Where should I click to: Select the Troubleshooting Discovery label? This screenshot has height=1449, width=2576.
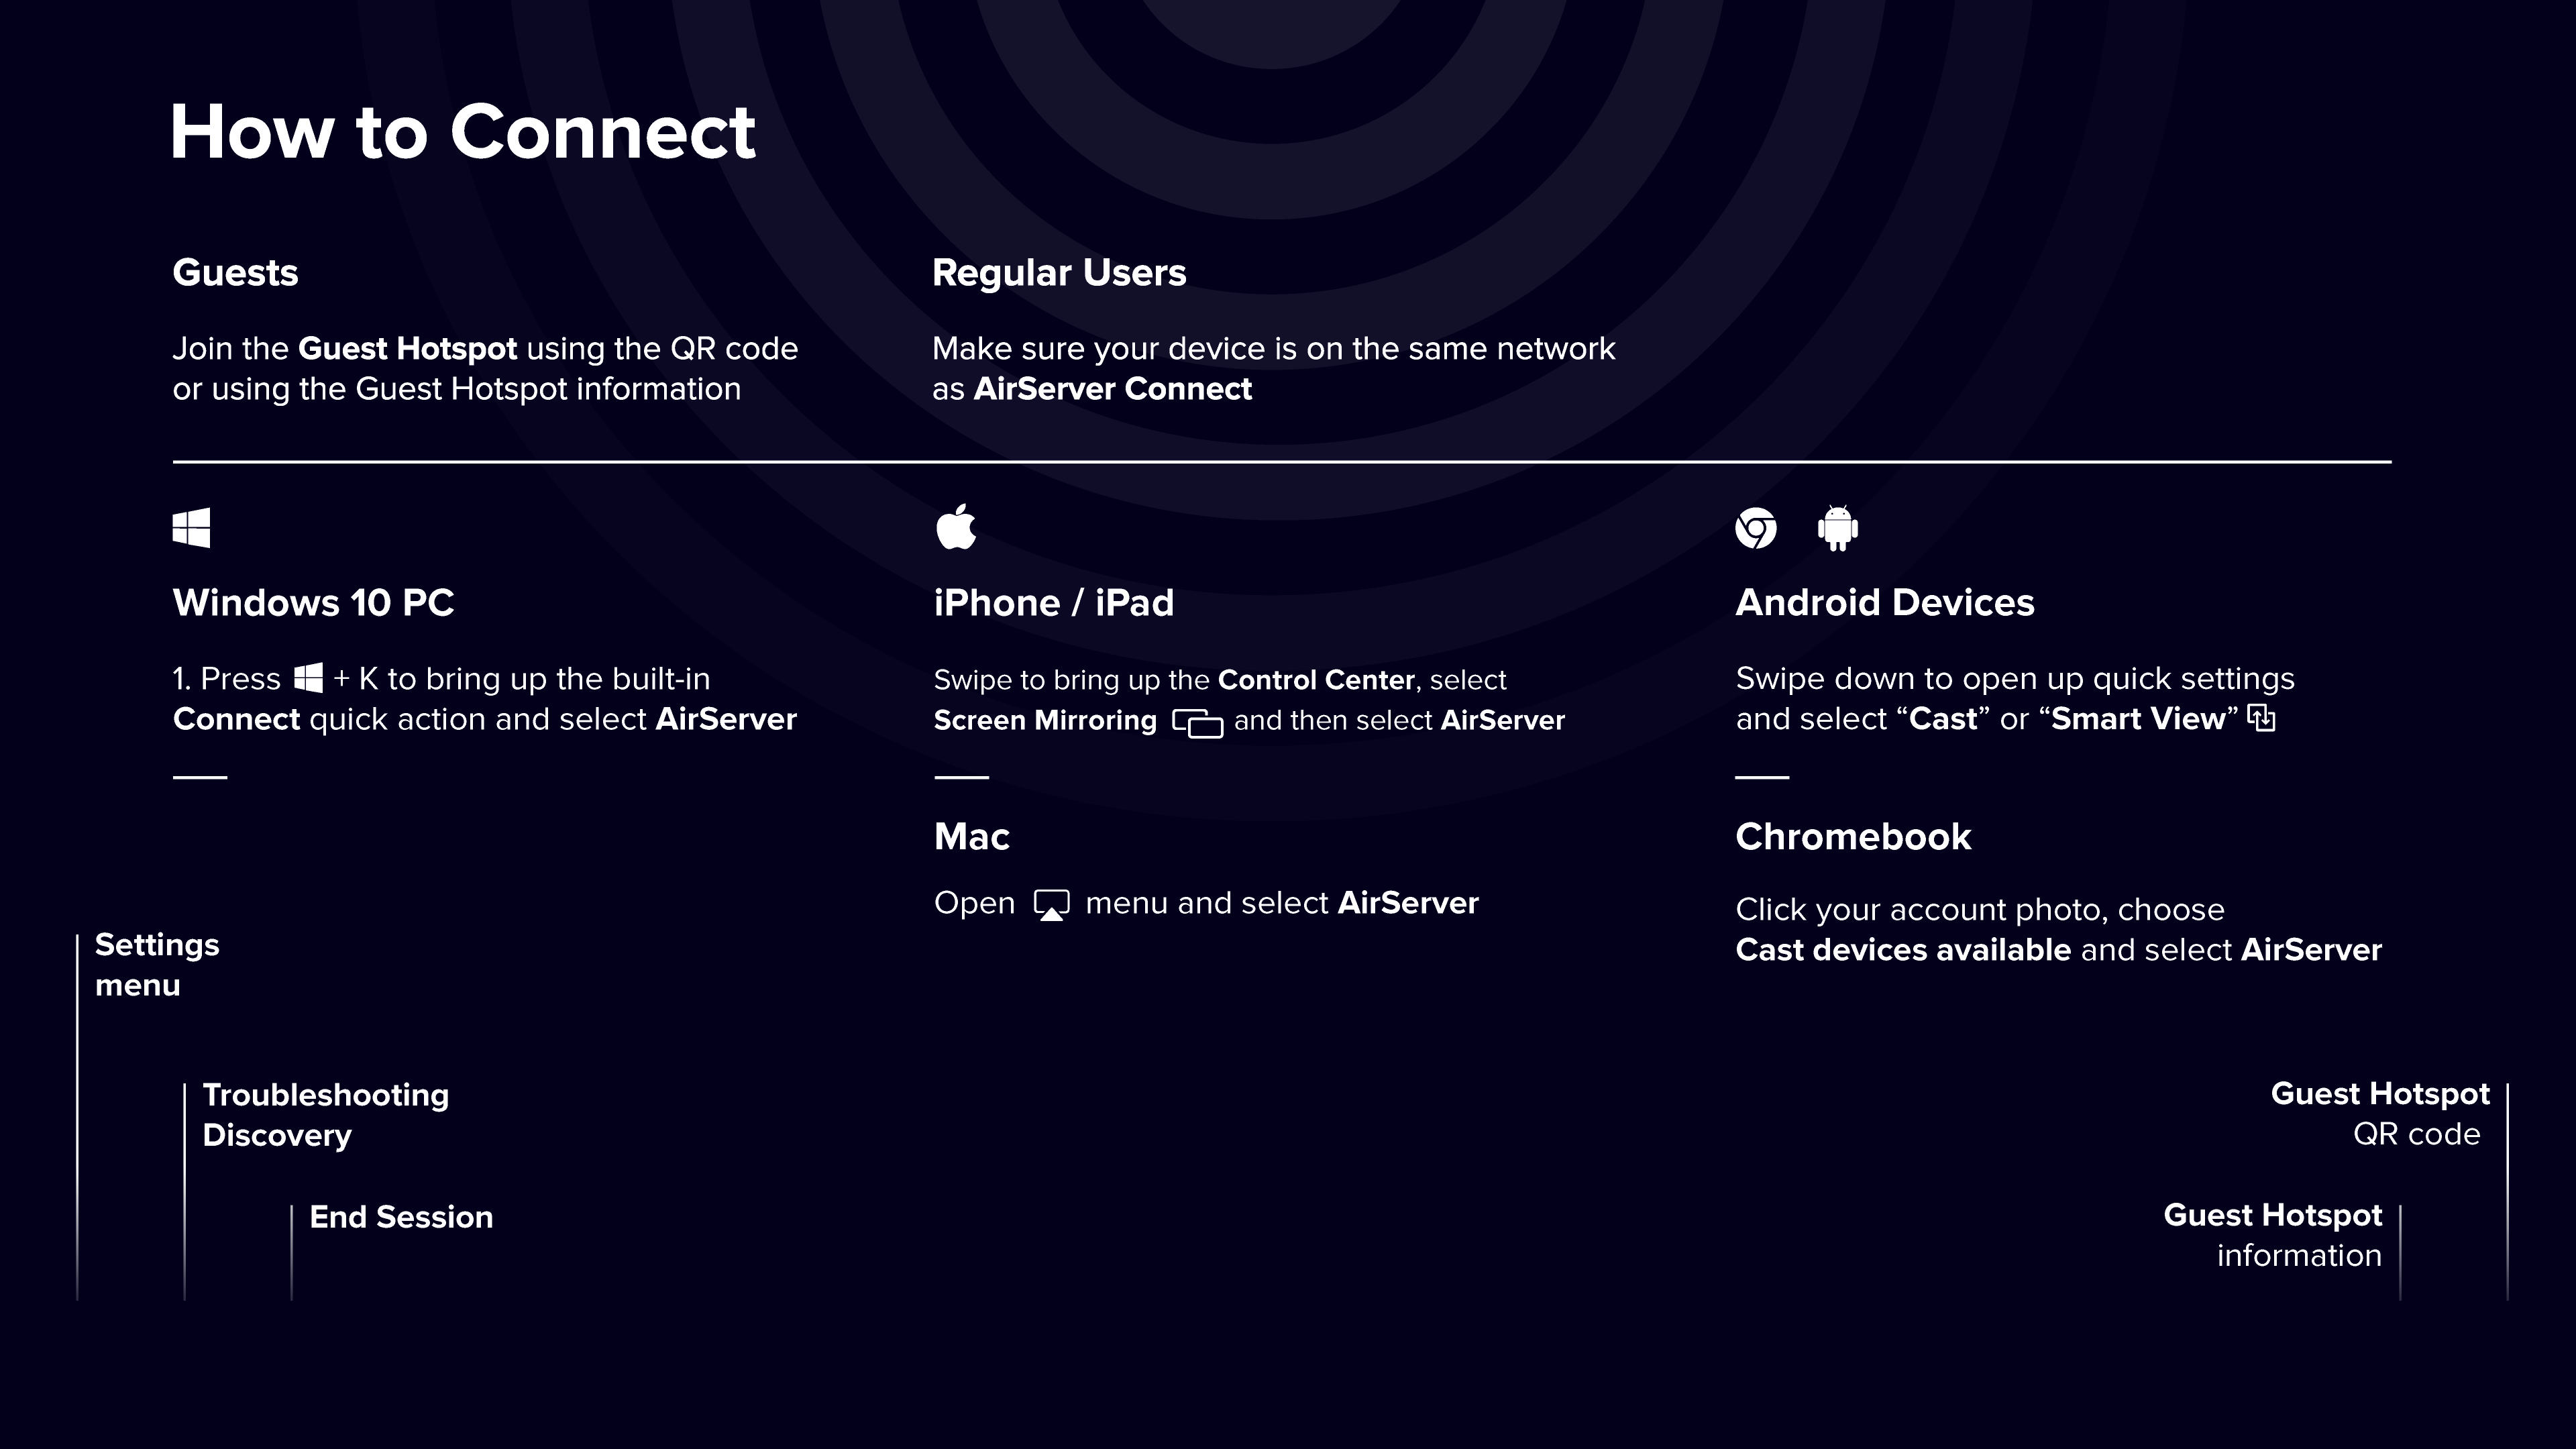pos(325,1115)
